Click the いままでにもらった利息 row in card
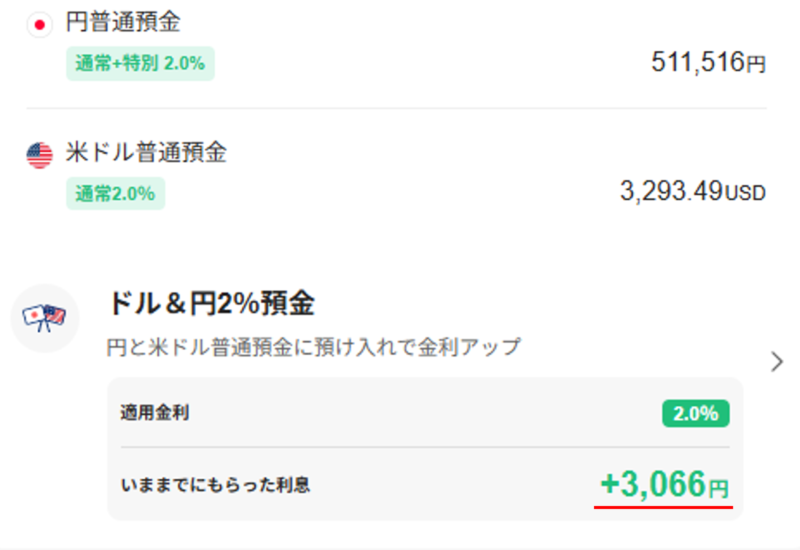The height and width of the screenshot is (550, 800). (424, 485)
